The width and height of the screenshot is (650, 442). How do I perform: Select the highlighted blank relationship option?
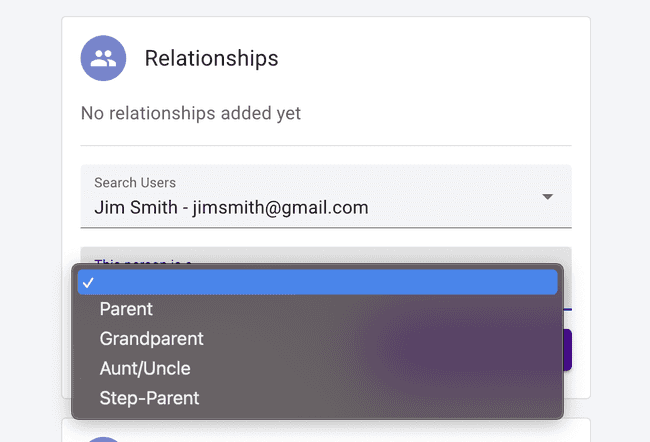(x=317, y=283)
